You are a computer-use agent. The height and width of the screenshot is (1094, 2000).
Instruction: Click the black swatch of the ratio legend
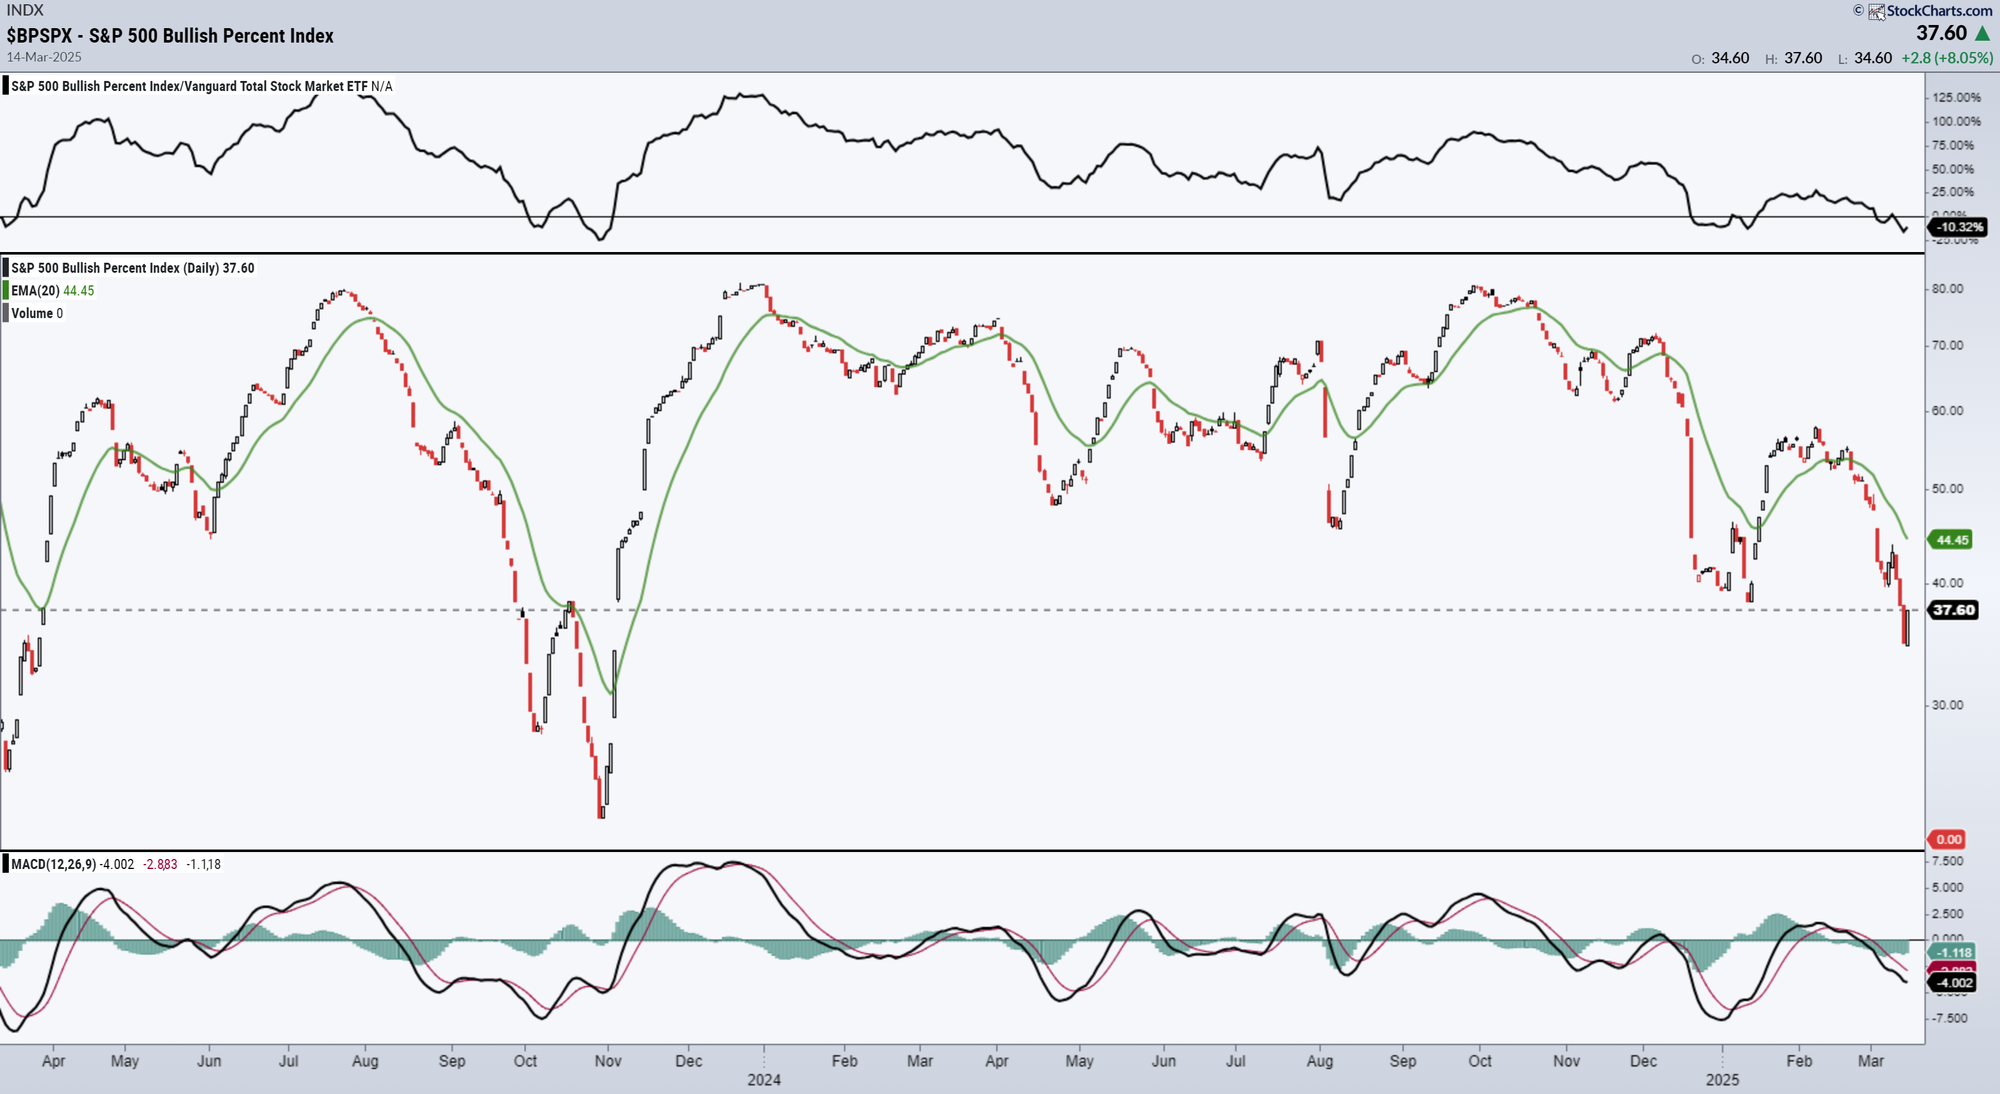[6, 86]
